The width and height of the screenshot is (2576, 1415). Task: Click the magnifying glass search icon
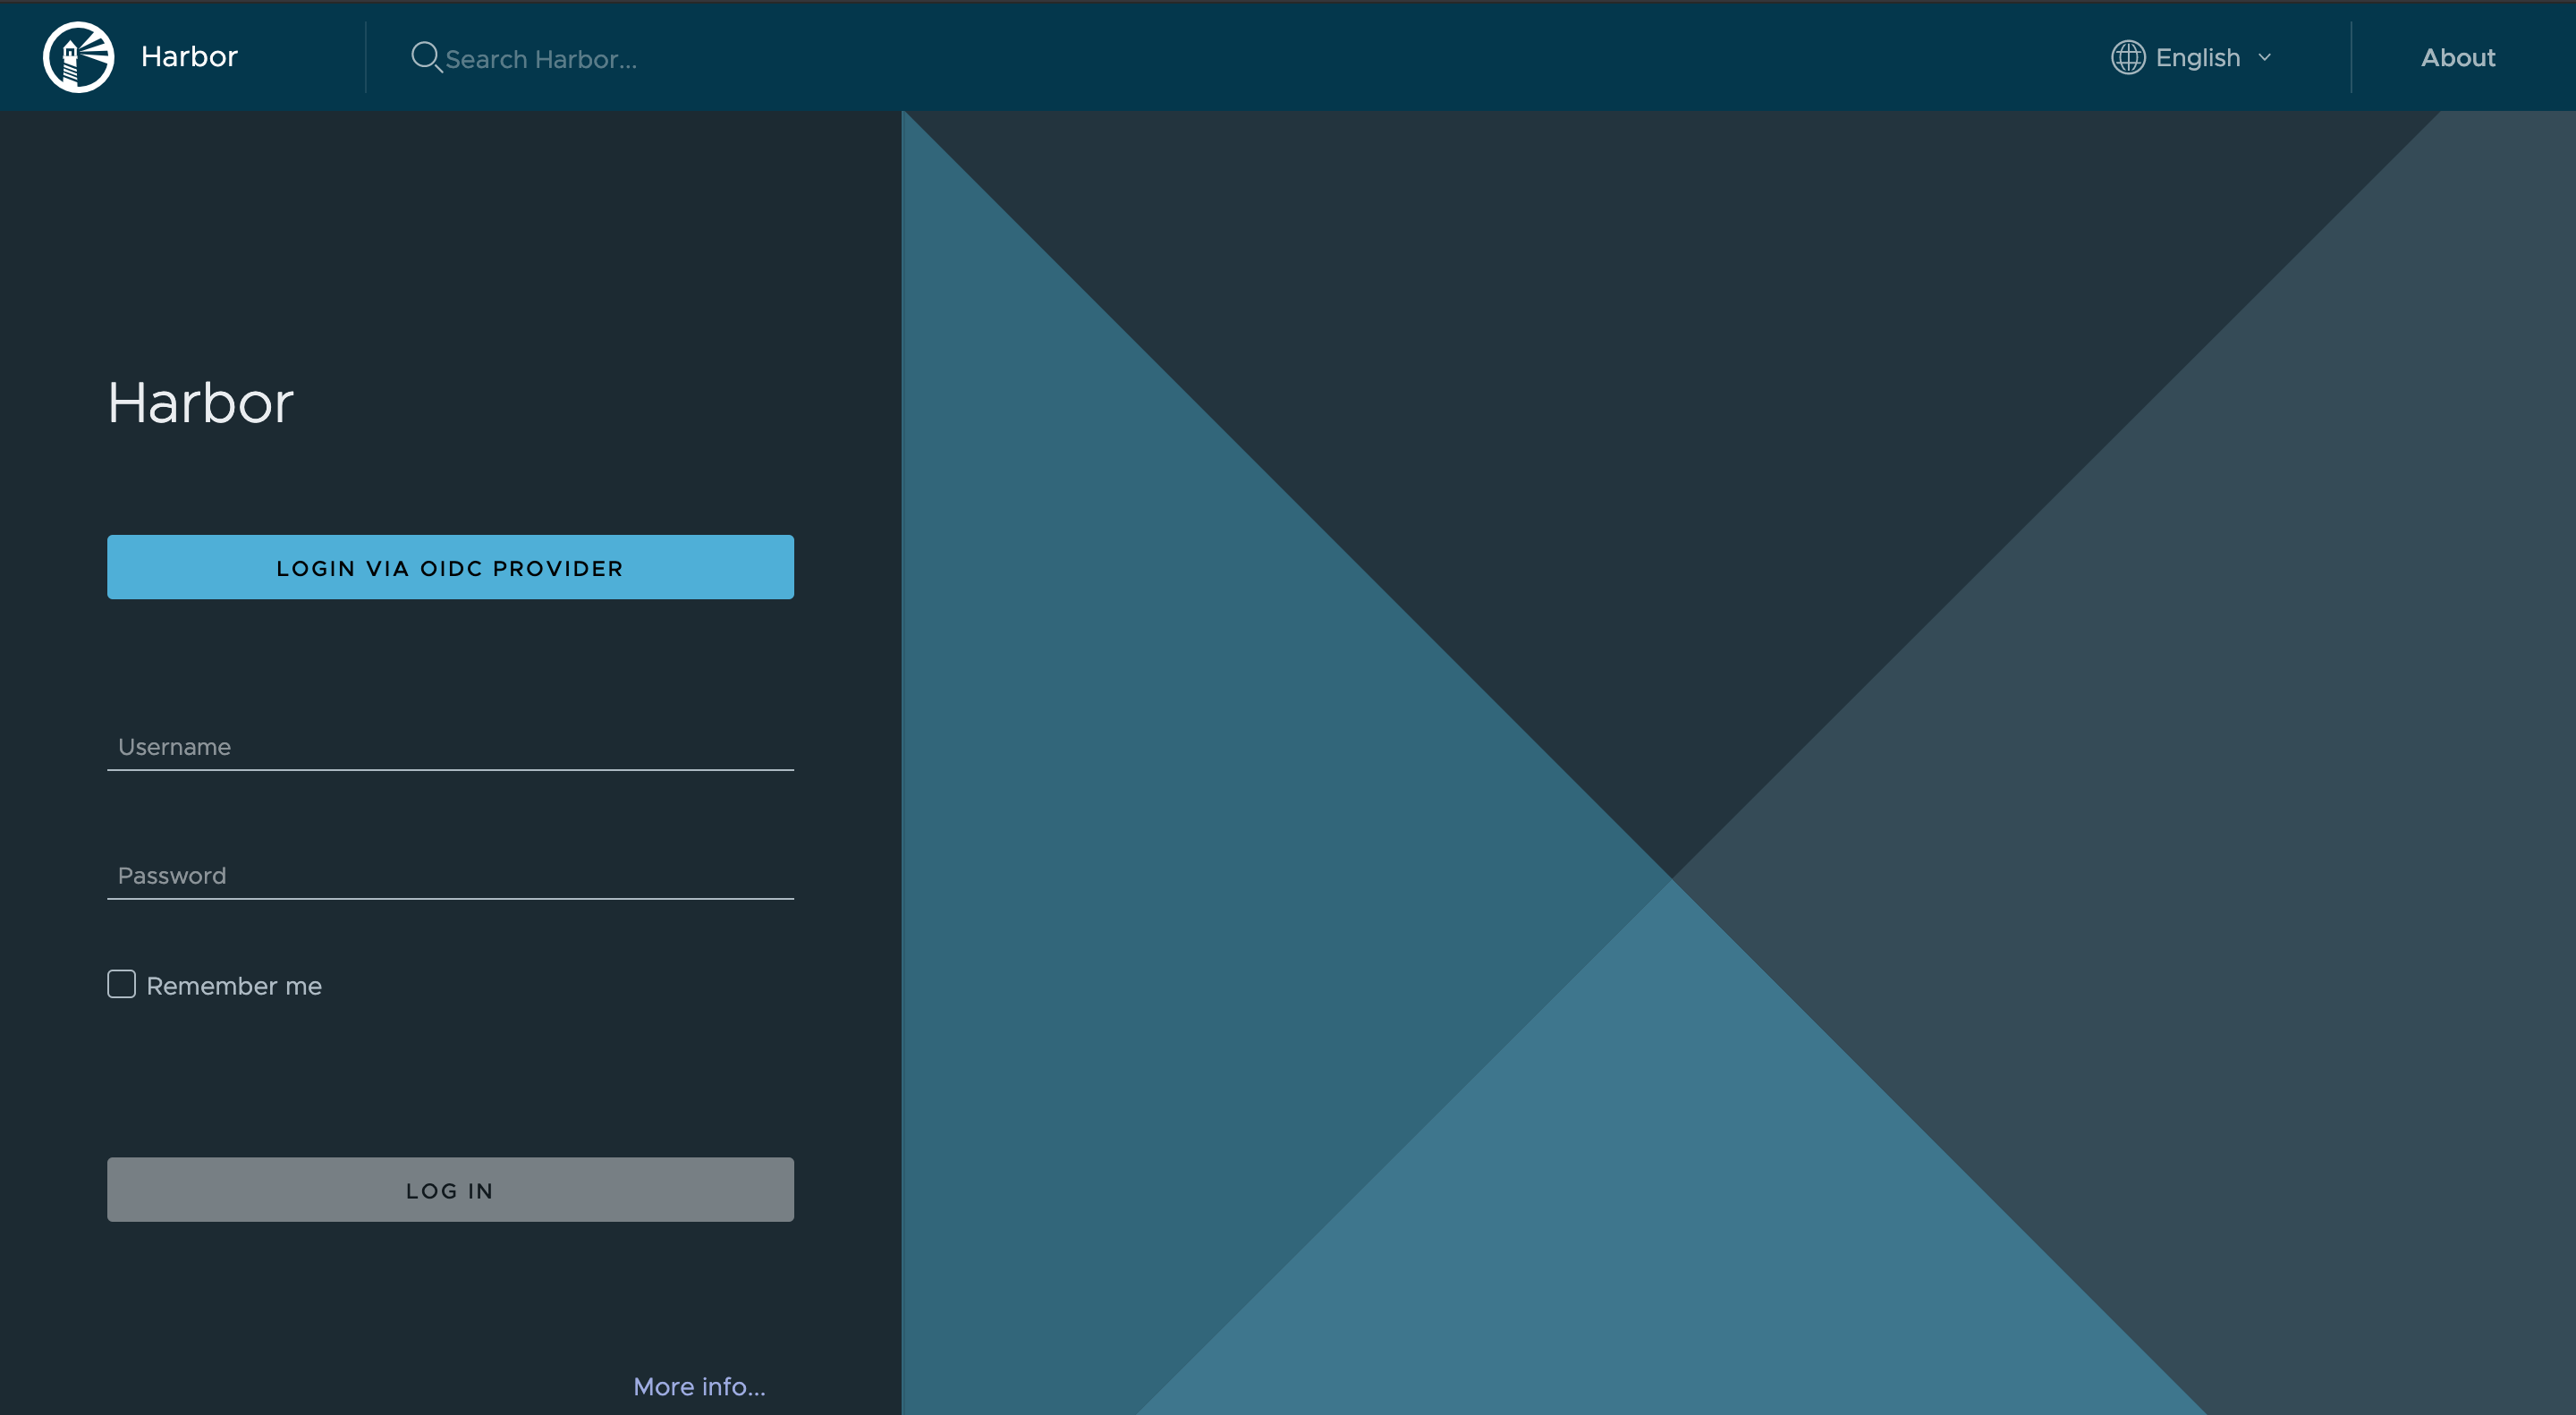tap(425, 57)
